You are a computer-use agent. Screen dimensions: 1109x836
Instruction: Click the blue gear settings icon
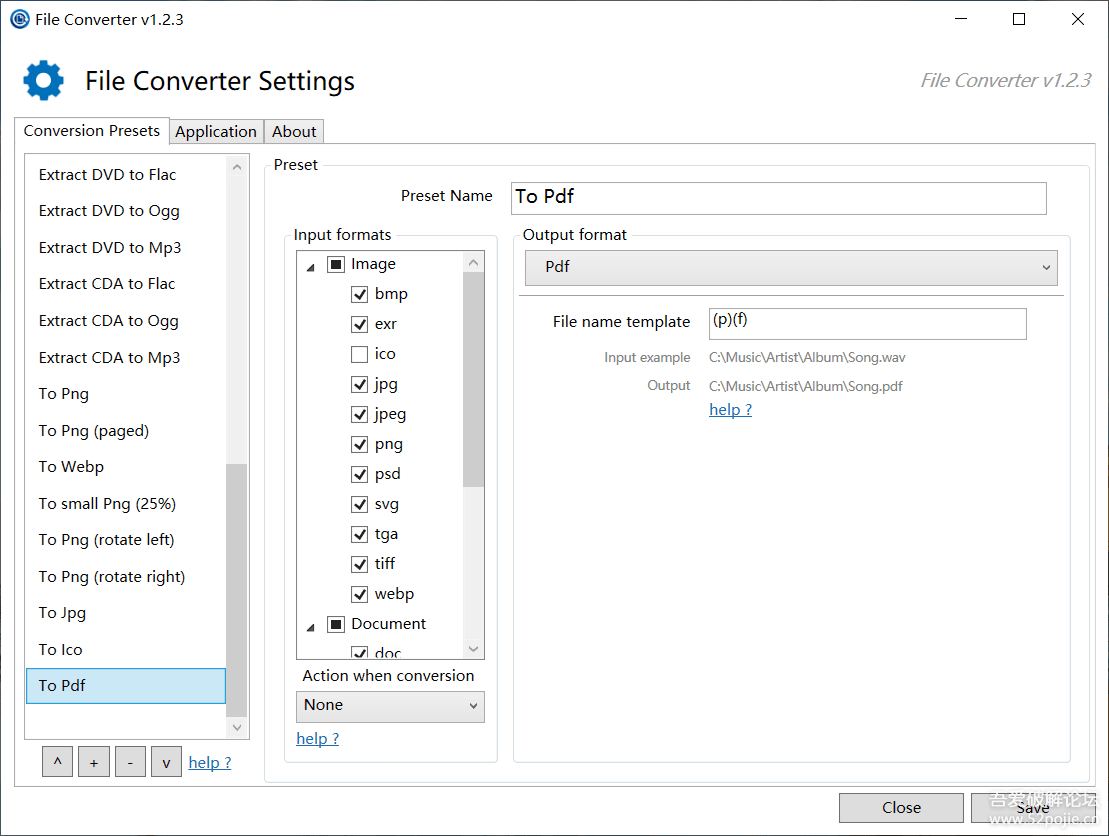(43, 81)
